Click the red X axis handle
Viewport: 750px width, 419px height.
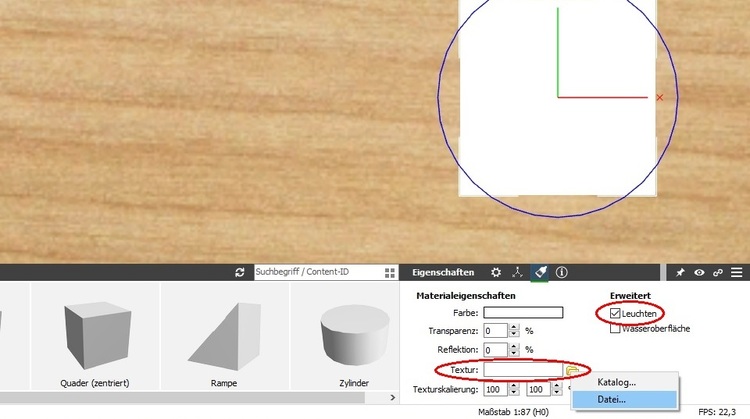(x=660, y=98)
